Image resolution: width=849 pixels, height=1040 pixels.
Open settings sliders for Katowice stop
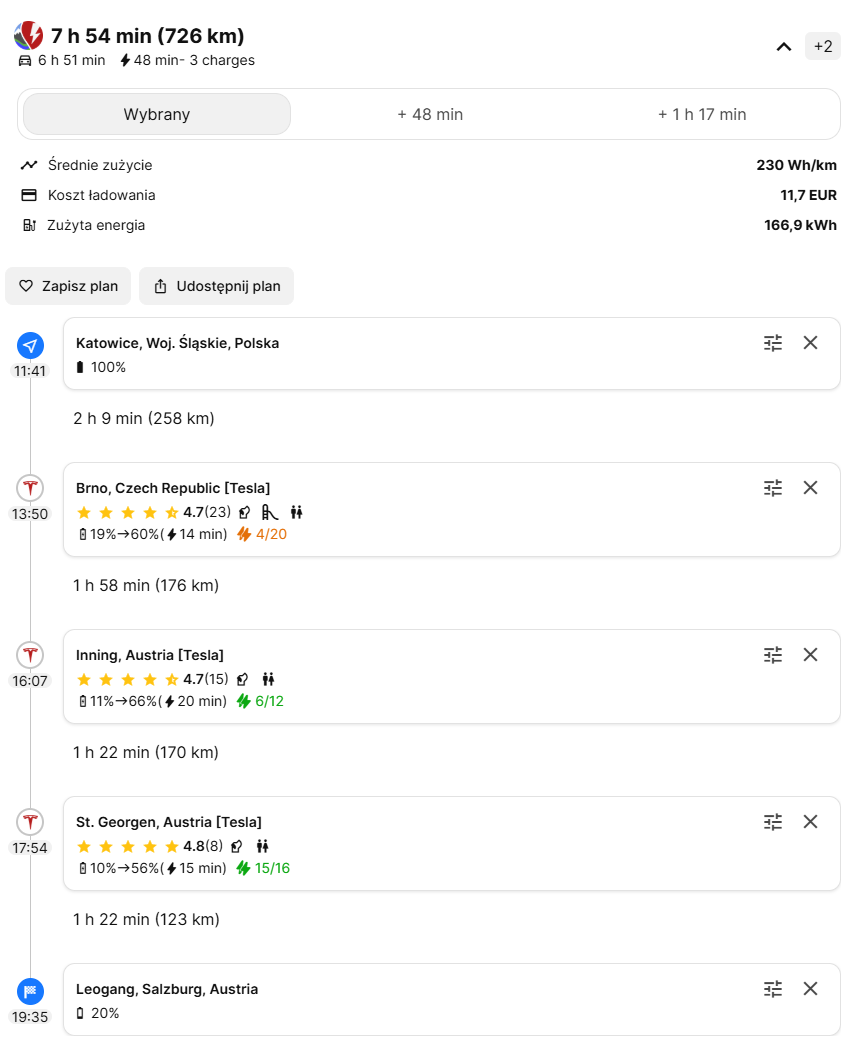773,343
